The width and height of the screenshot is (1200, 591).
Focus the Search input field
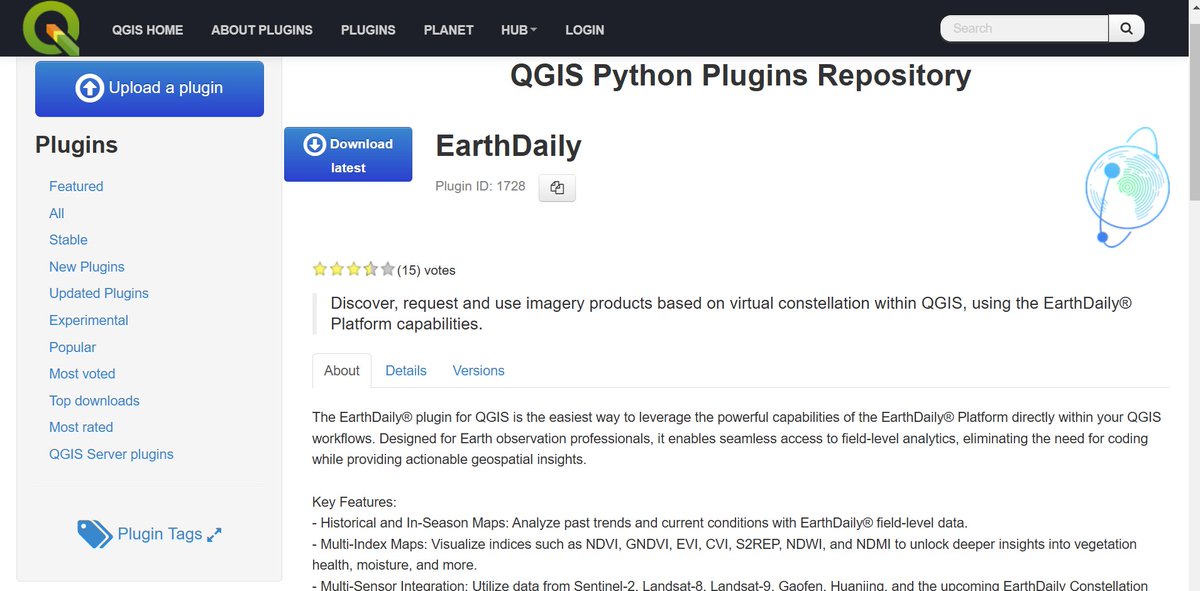pos(1024,28)
